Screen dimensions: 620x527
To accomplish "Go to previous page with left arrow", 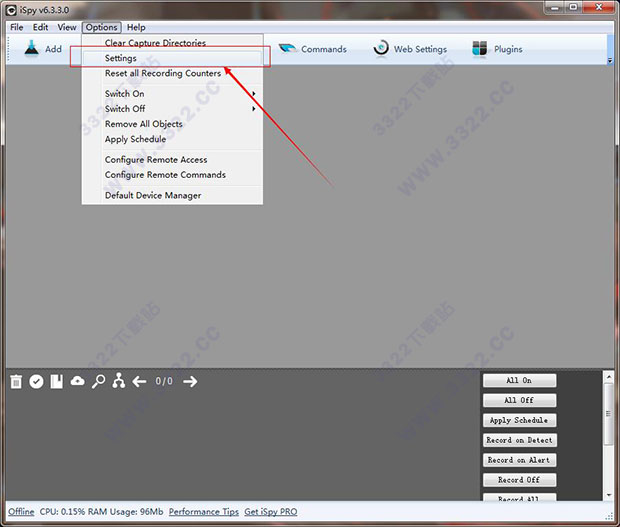I will (x=139, y=382).
